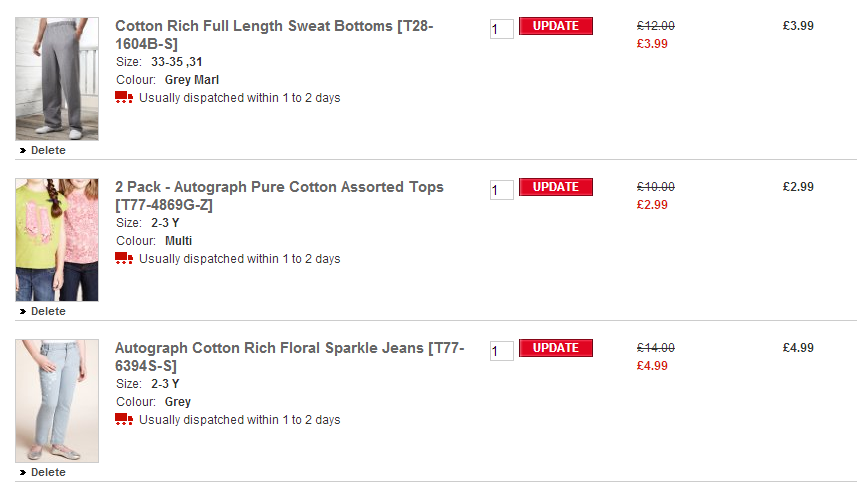Image resolution: width=857 pixels, height=483 pixels.
Task: Delete Sweat Bottoms from the basket
Action: (x=48, y=151)
